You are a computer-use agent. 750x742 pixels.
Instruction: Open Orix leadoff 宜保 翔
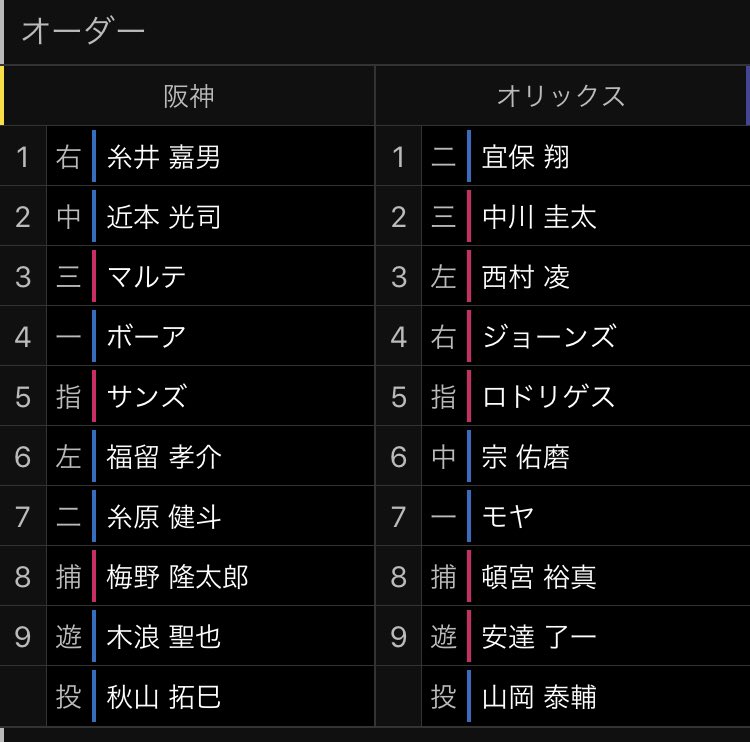click(563, 156)
